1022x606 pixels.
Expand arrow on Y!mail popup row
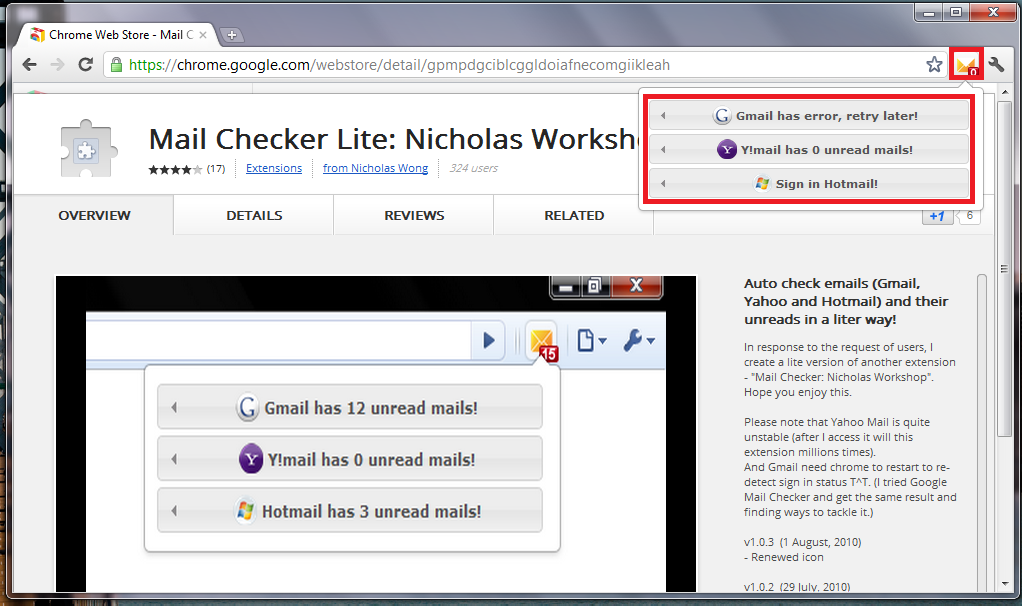point(663,150)
